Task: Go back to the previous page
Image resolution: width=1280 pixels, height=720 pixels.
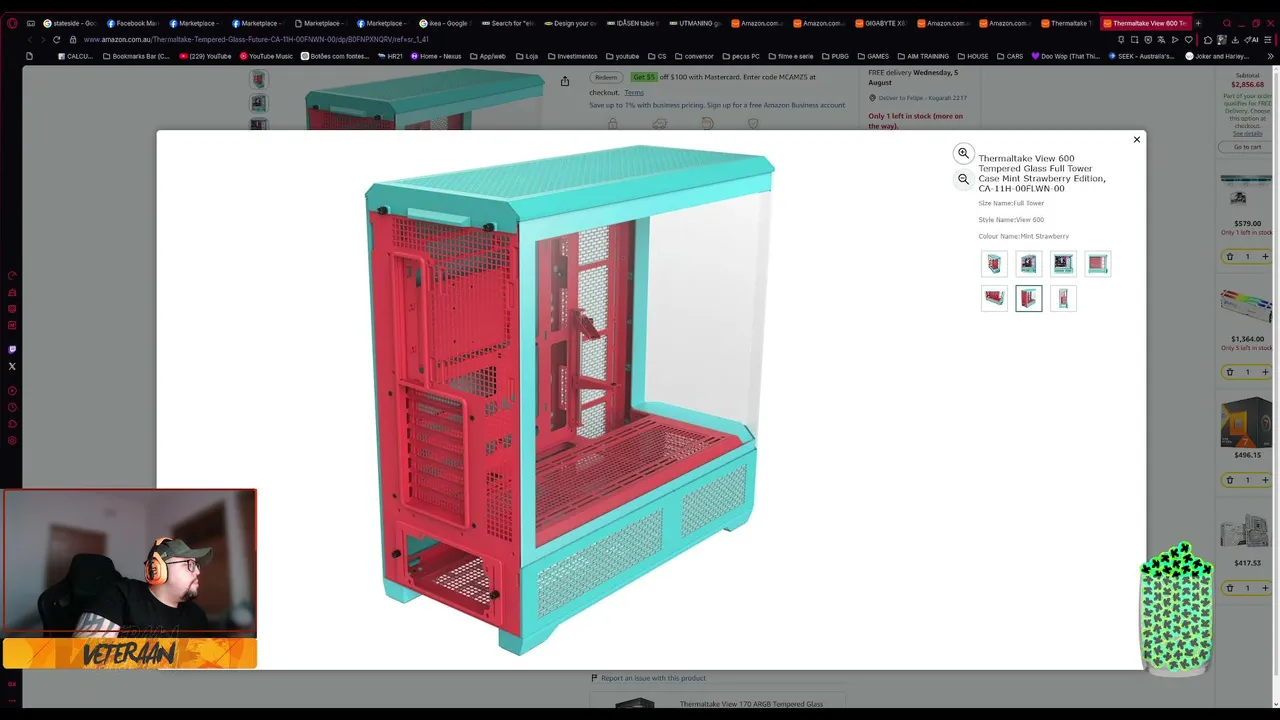Action: [x=29, y=40]
